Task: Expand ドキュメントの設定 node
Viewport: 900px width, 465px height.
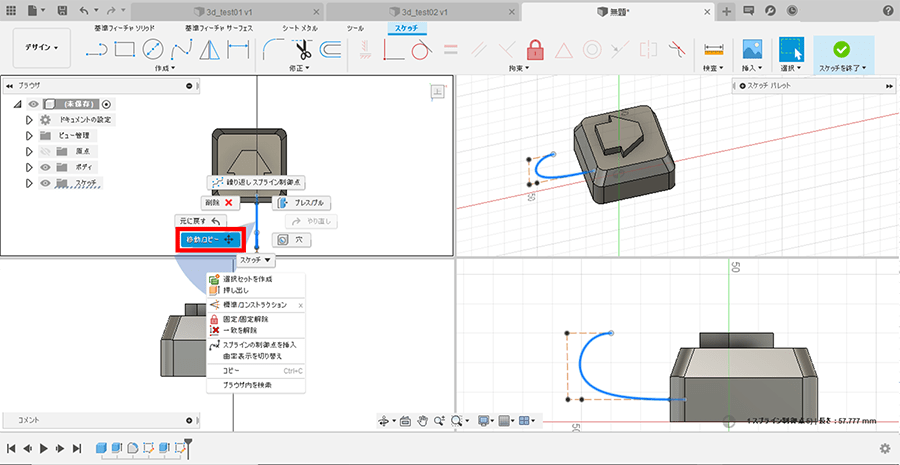Action: 29,120
